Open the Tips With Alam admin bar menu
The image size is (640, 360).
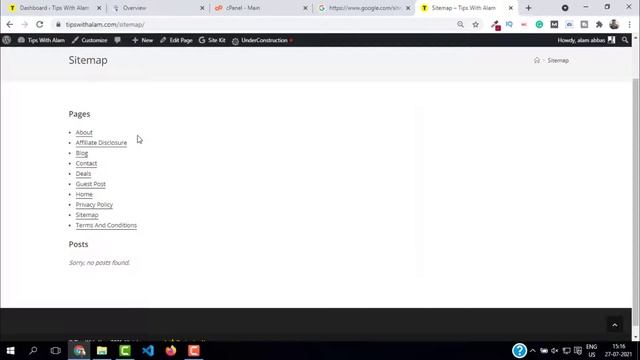pyautogui.click(x=41, y=40)
